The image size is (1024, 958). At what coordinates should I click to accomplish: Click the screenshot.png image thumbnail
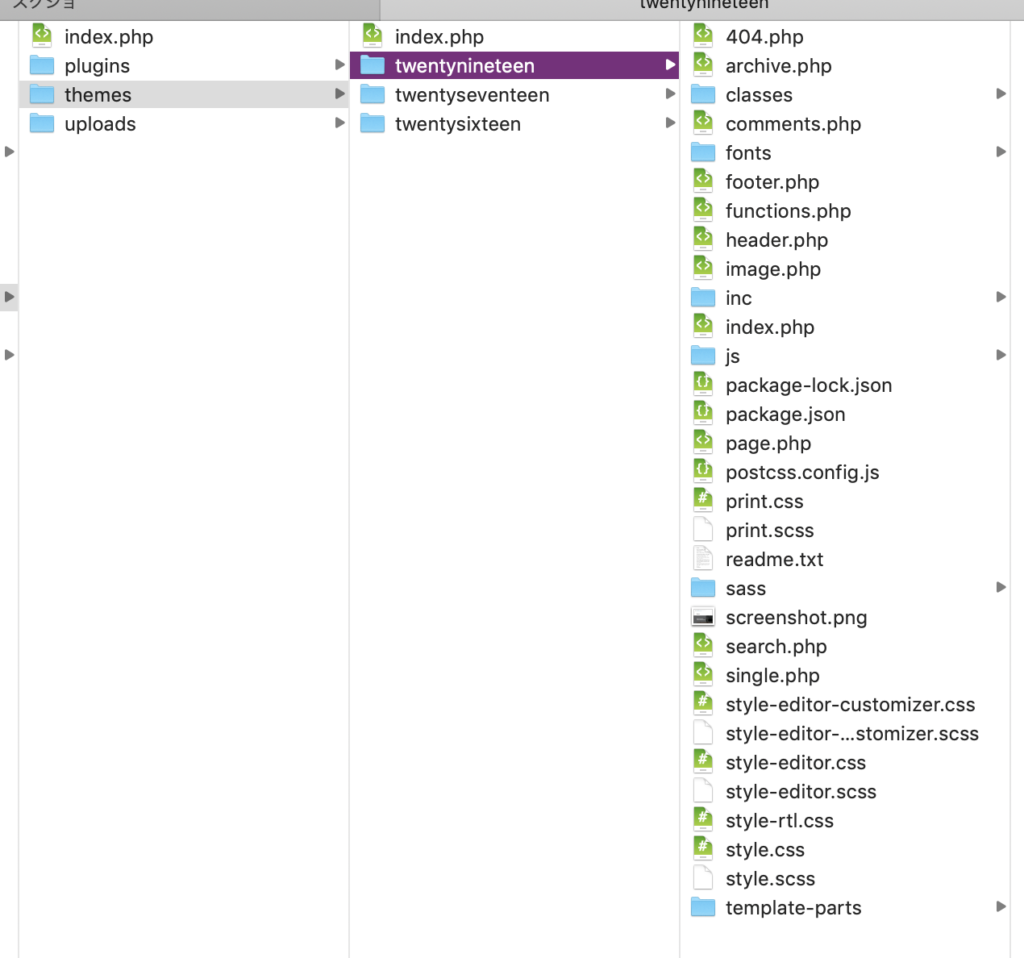[703, 617]
